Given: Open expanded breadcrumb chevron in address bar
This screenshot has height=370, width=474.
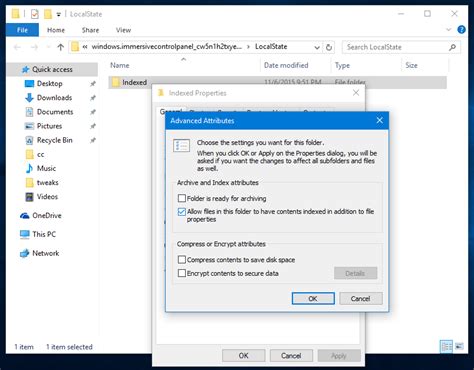Looking at the screenshot, I should pyautogui.click(x=85, y=47).
